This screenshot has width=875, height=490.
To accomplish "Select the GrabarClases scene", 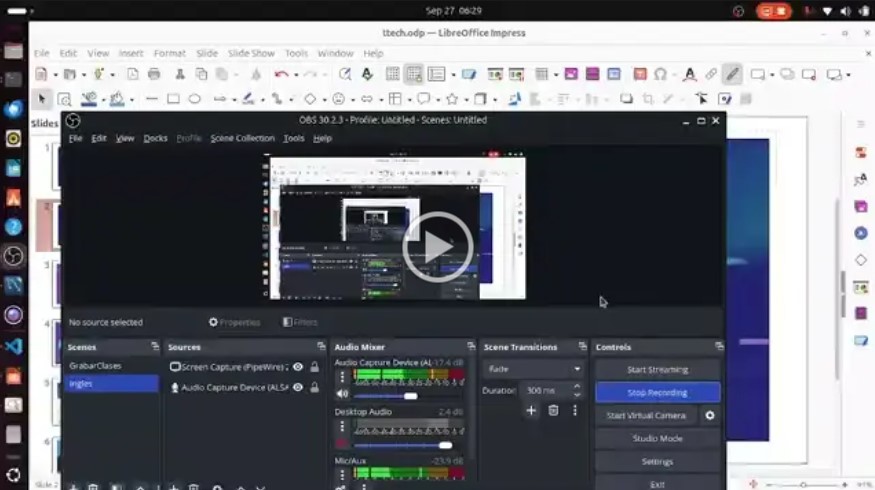I will [112, 366].
